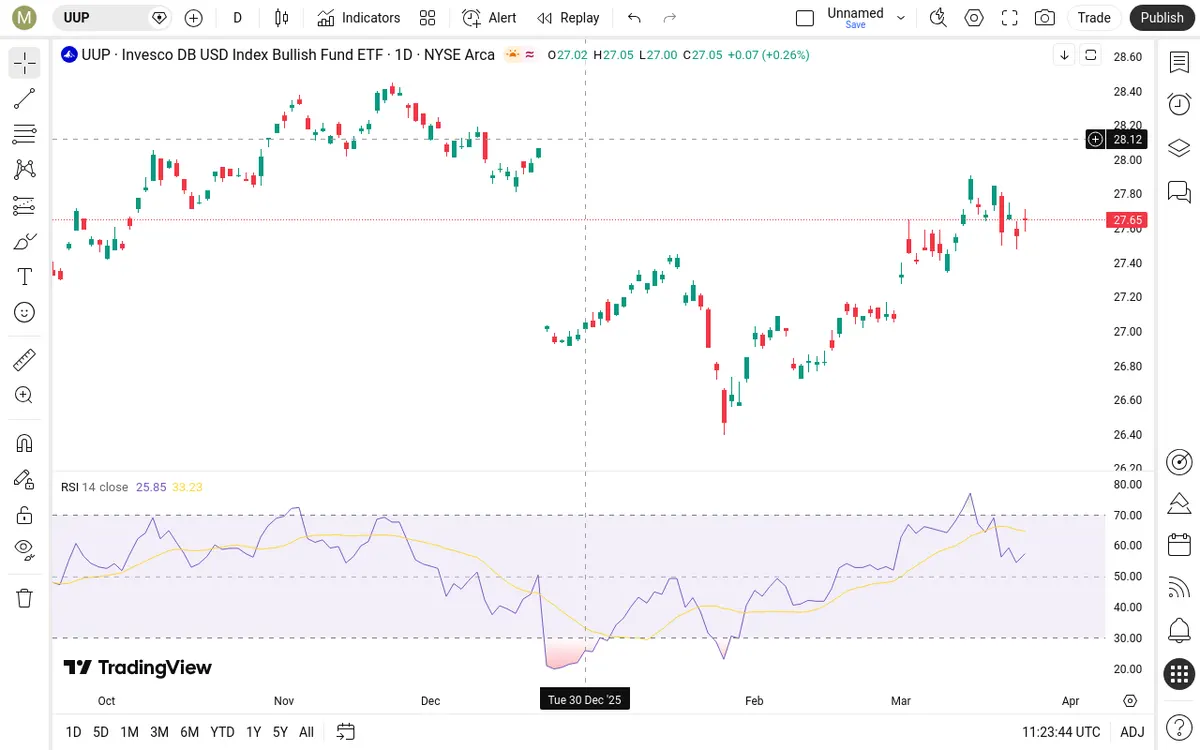Select the trend line drawing tool
The image size is (1200, 750).
click(25, 98)
